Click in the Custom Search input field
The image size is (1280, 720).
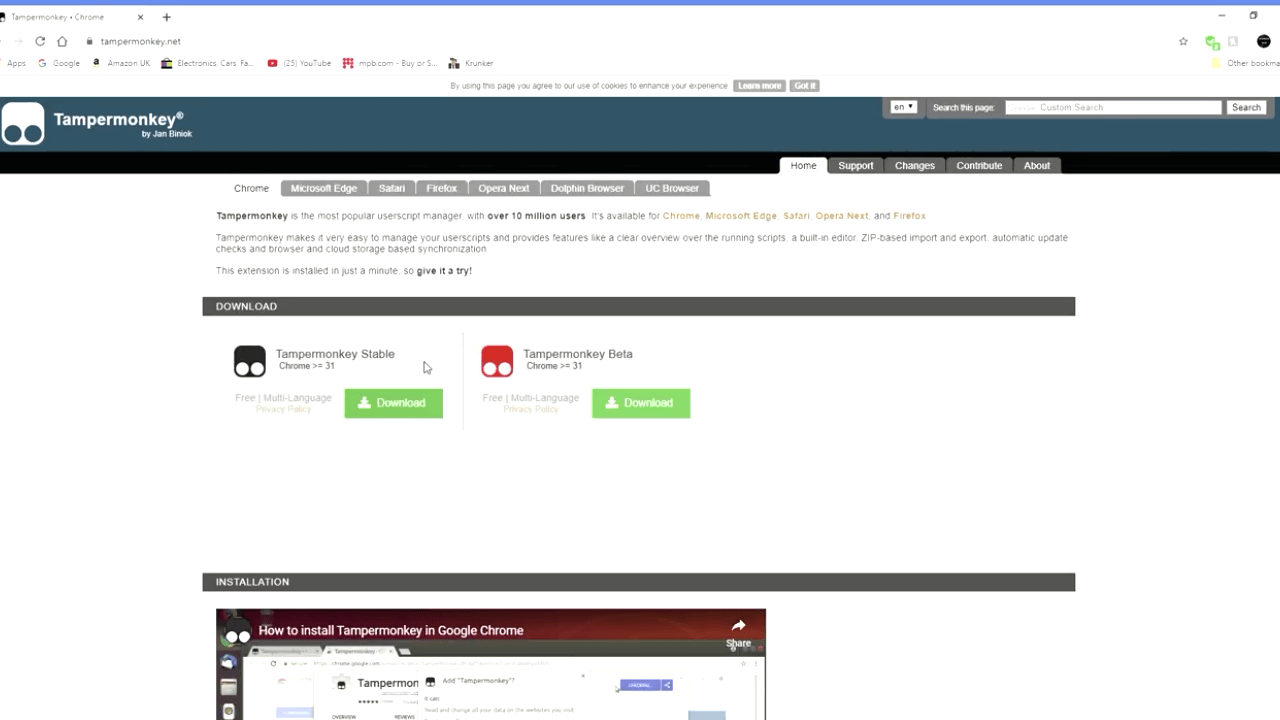click(x=1113, y=107)
